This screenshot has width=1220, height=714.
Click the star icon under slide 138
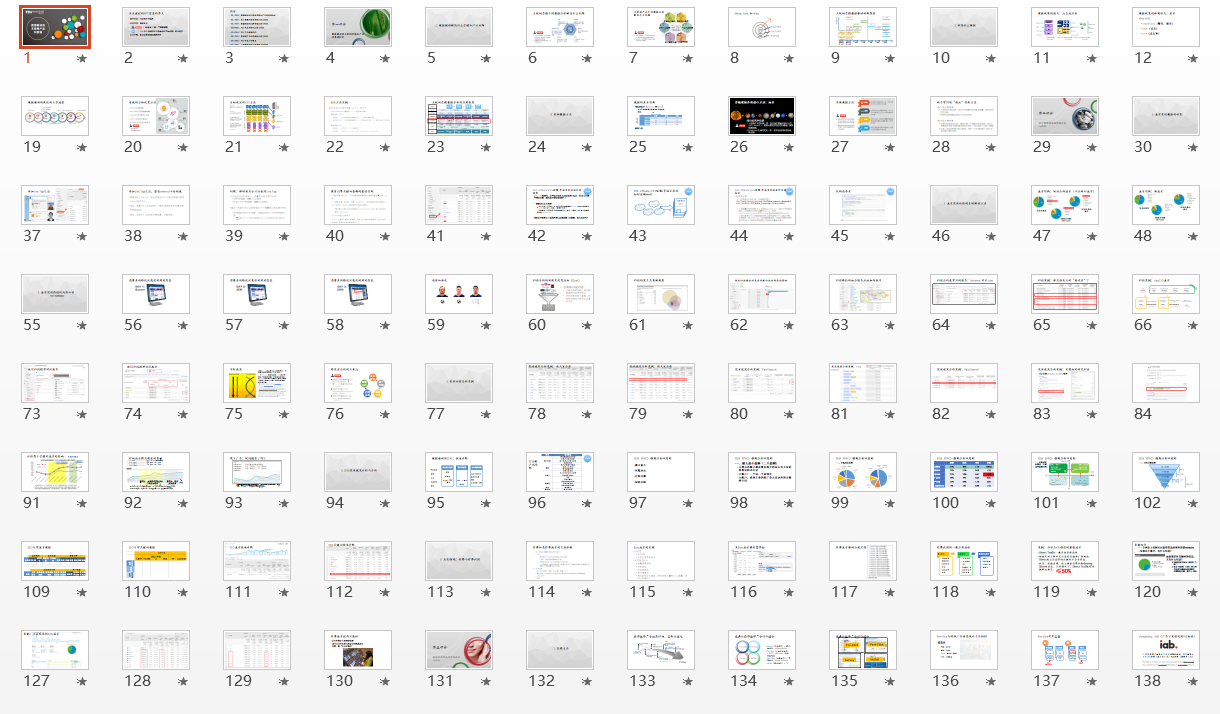click(1193, 682)
